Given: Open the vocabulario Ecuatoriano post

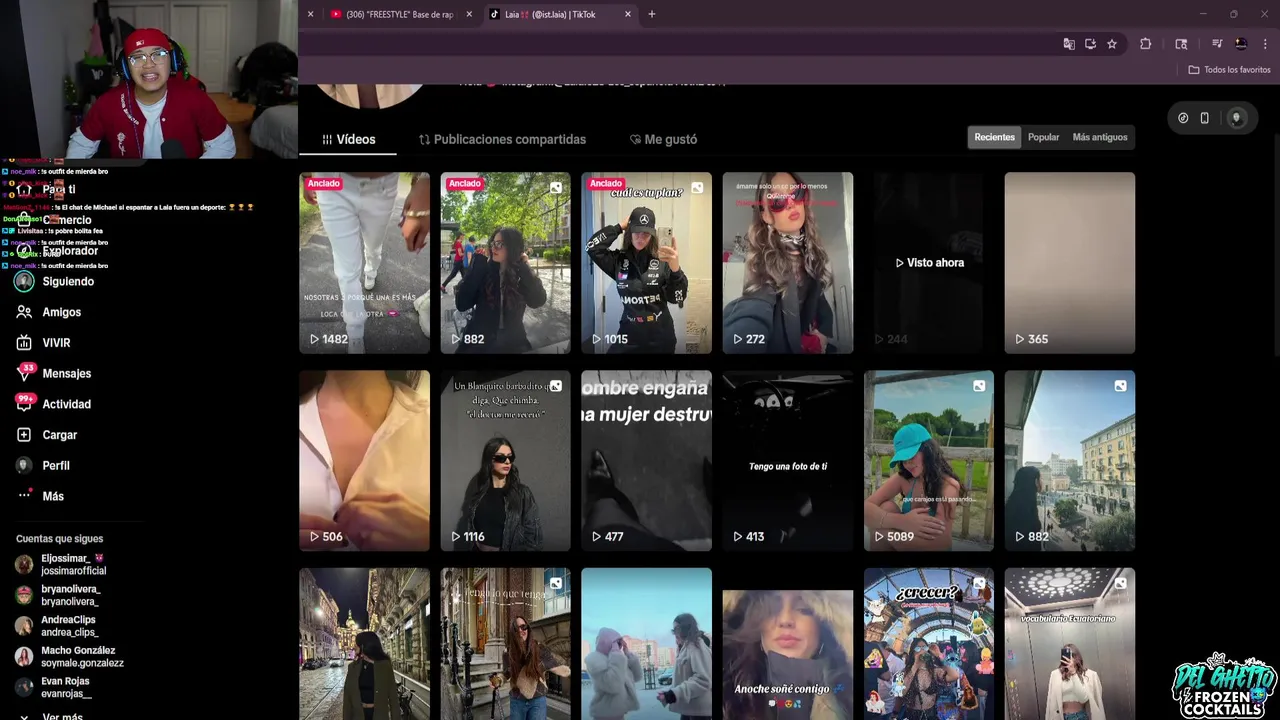Looking at the screenshot, I should 1070,644.
